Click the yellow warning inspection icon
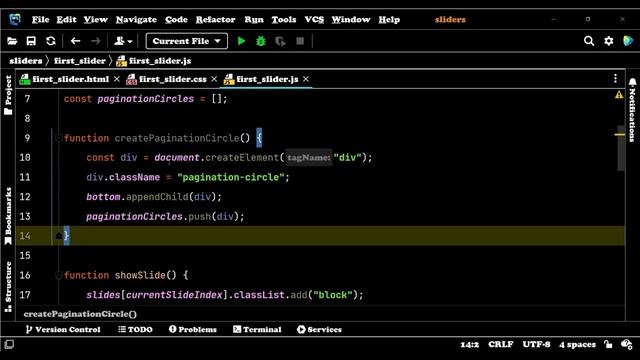Viewport: 640px width, 360px height. [619, 95]
